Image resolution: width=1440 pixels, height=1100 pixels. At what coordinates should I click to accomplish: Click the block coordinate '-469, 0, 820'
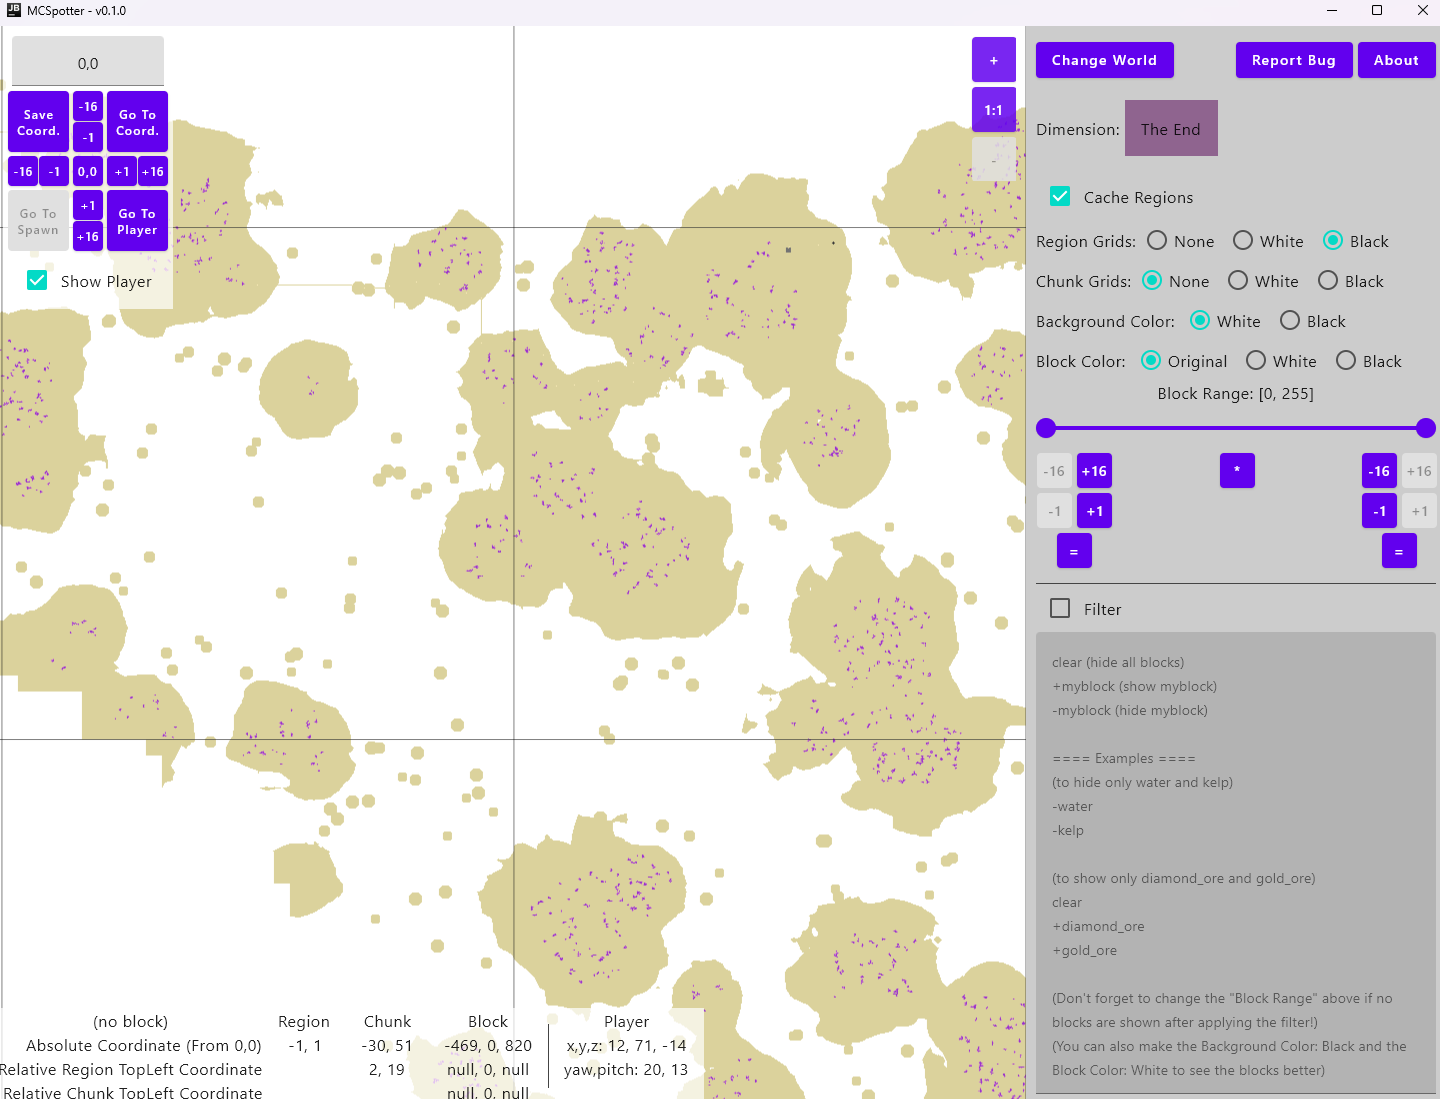coord(488,1046)
